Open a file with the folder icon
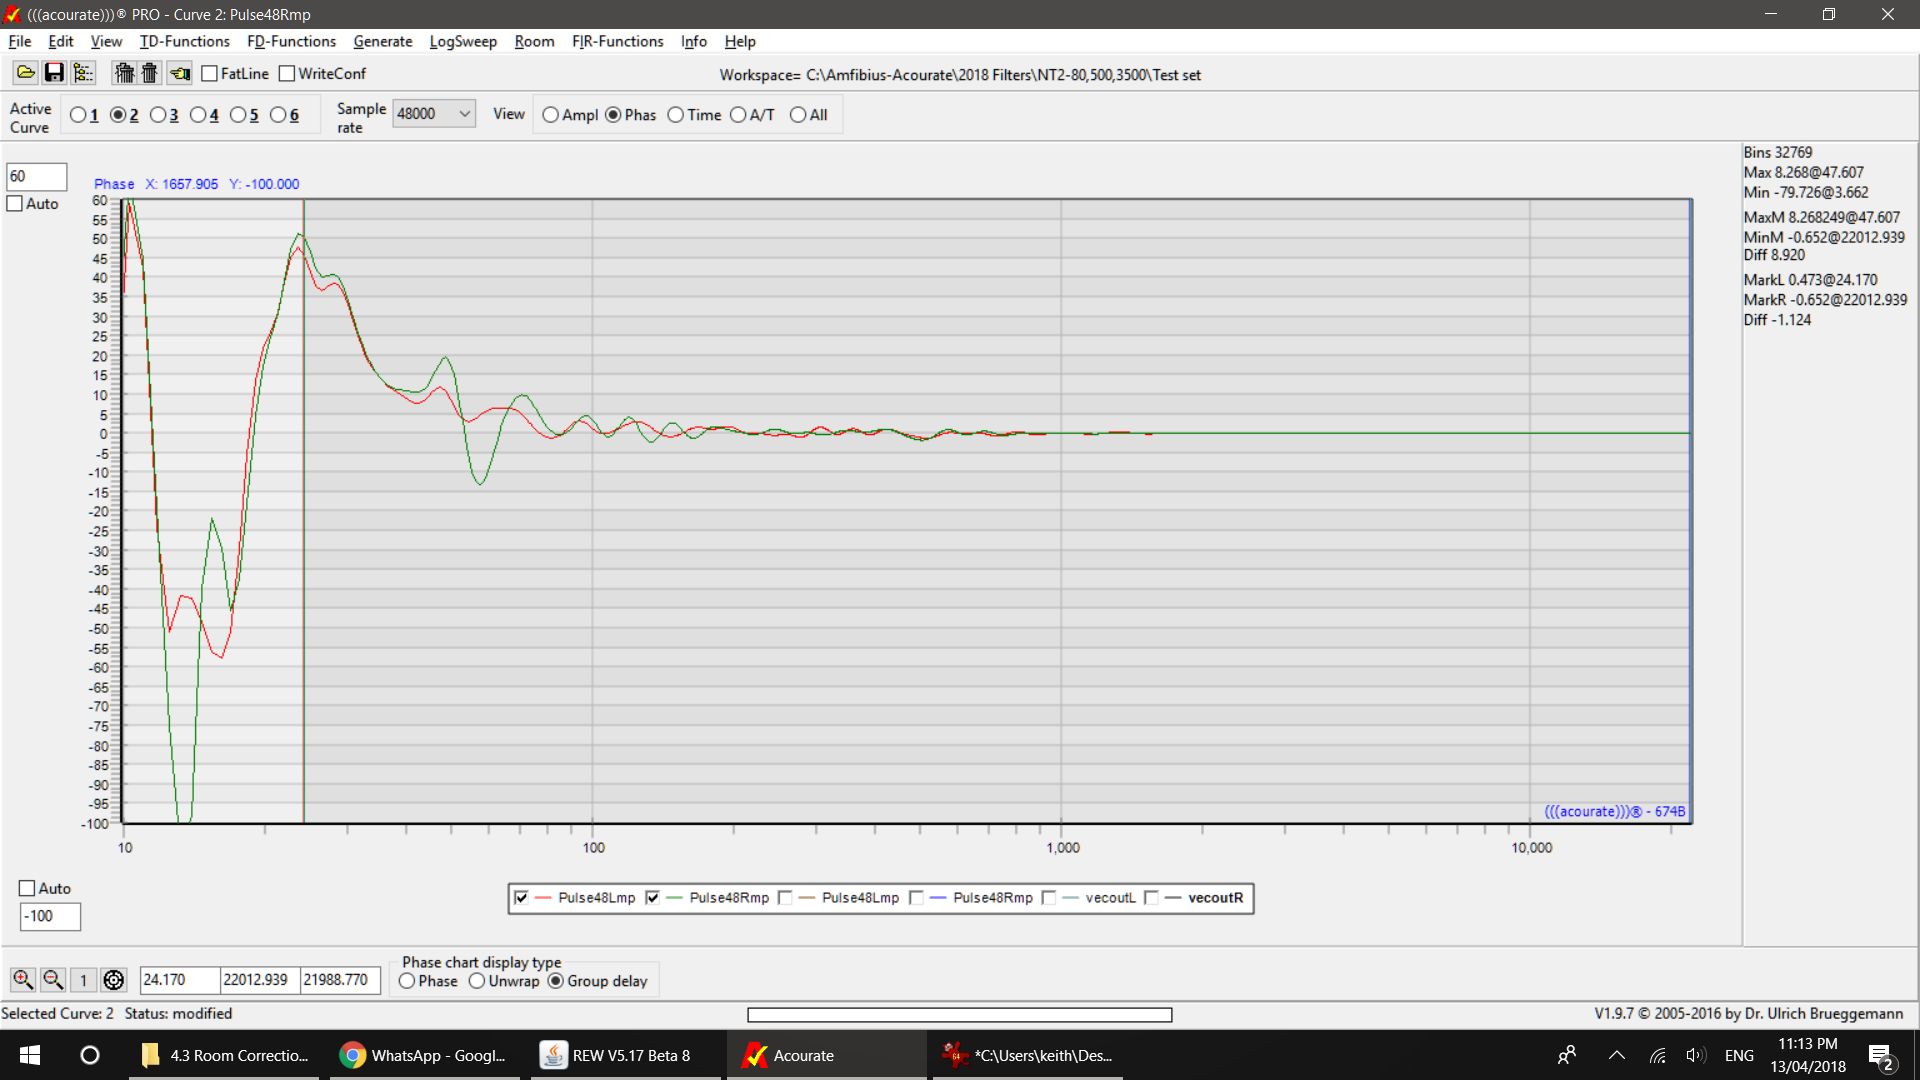 25,73
